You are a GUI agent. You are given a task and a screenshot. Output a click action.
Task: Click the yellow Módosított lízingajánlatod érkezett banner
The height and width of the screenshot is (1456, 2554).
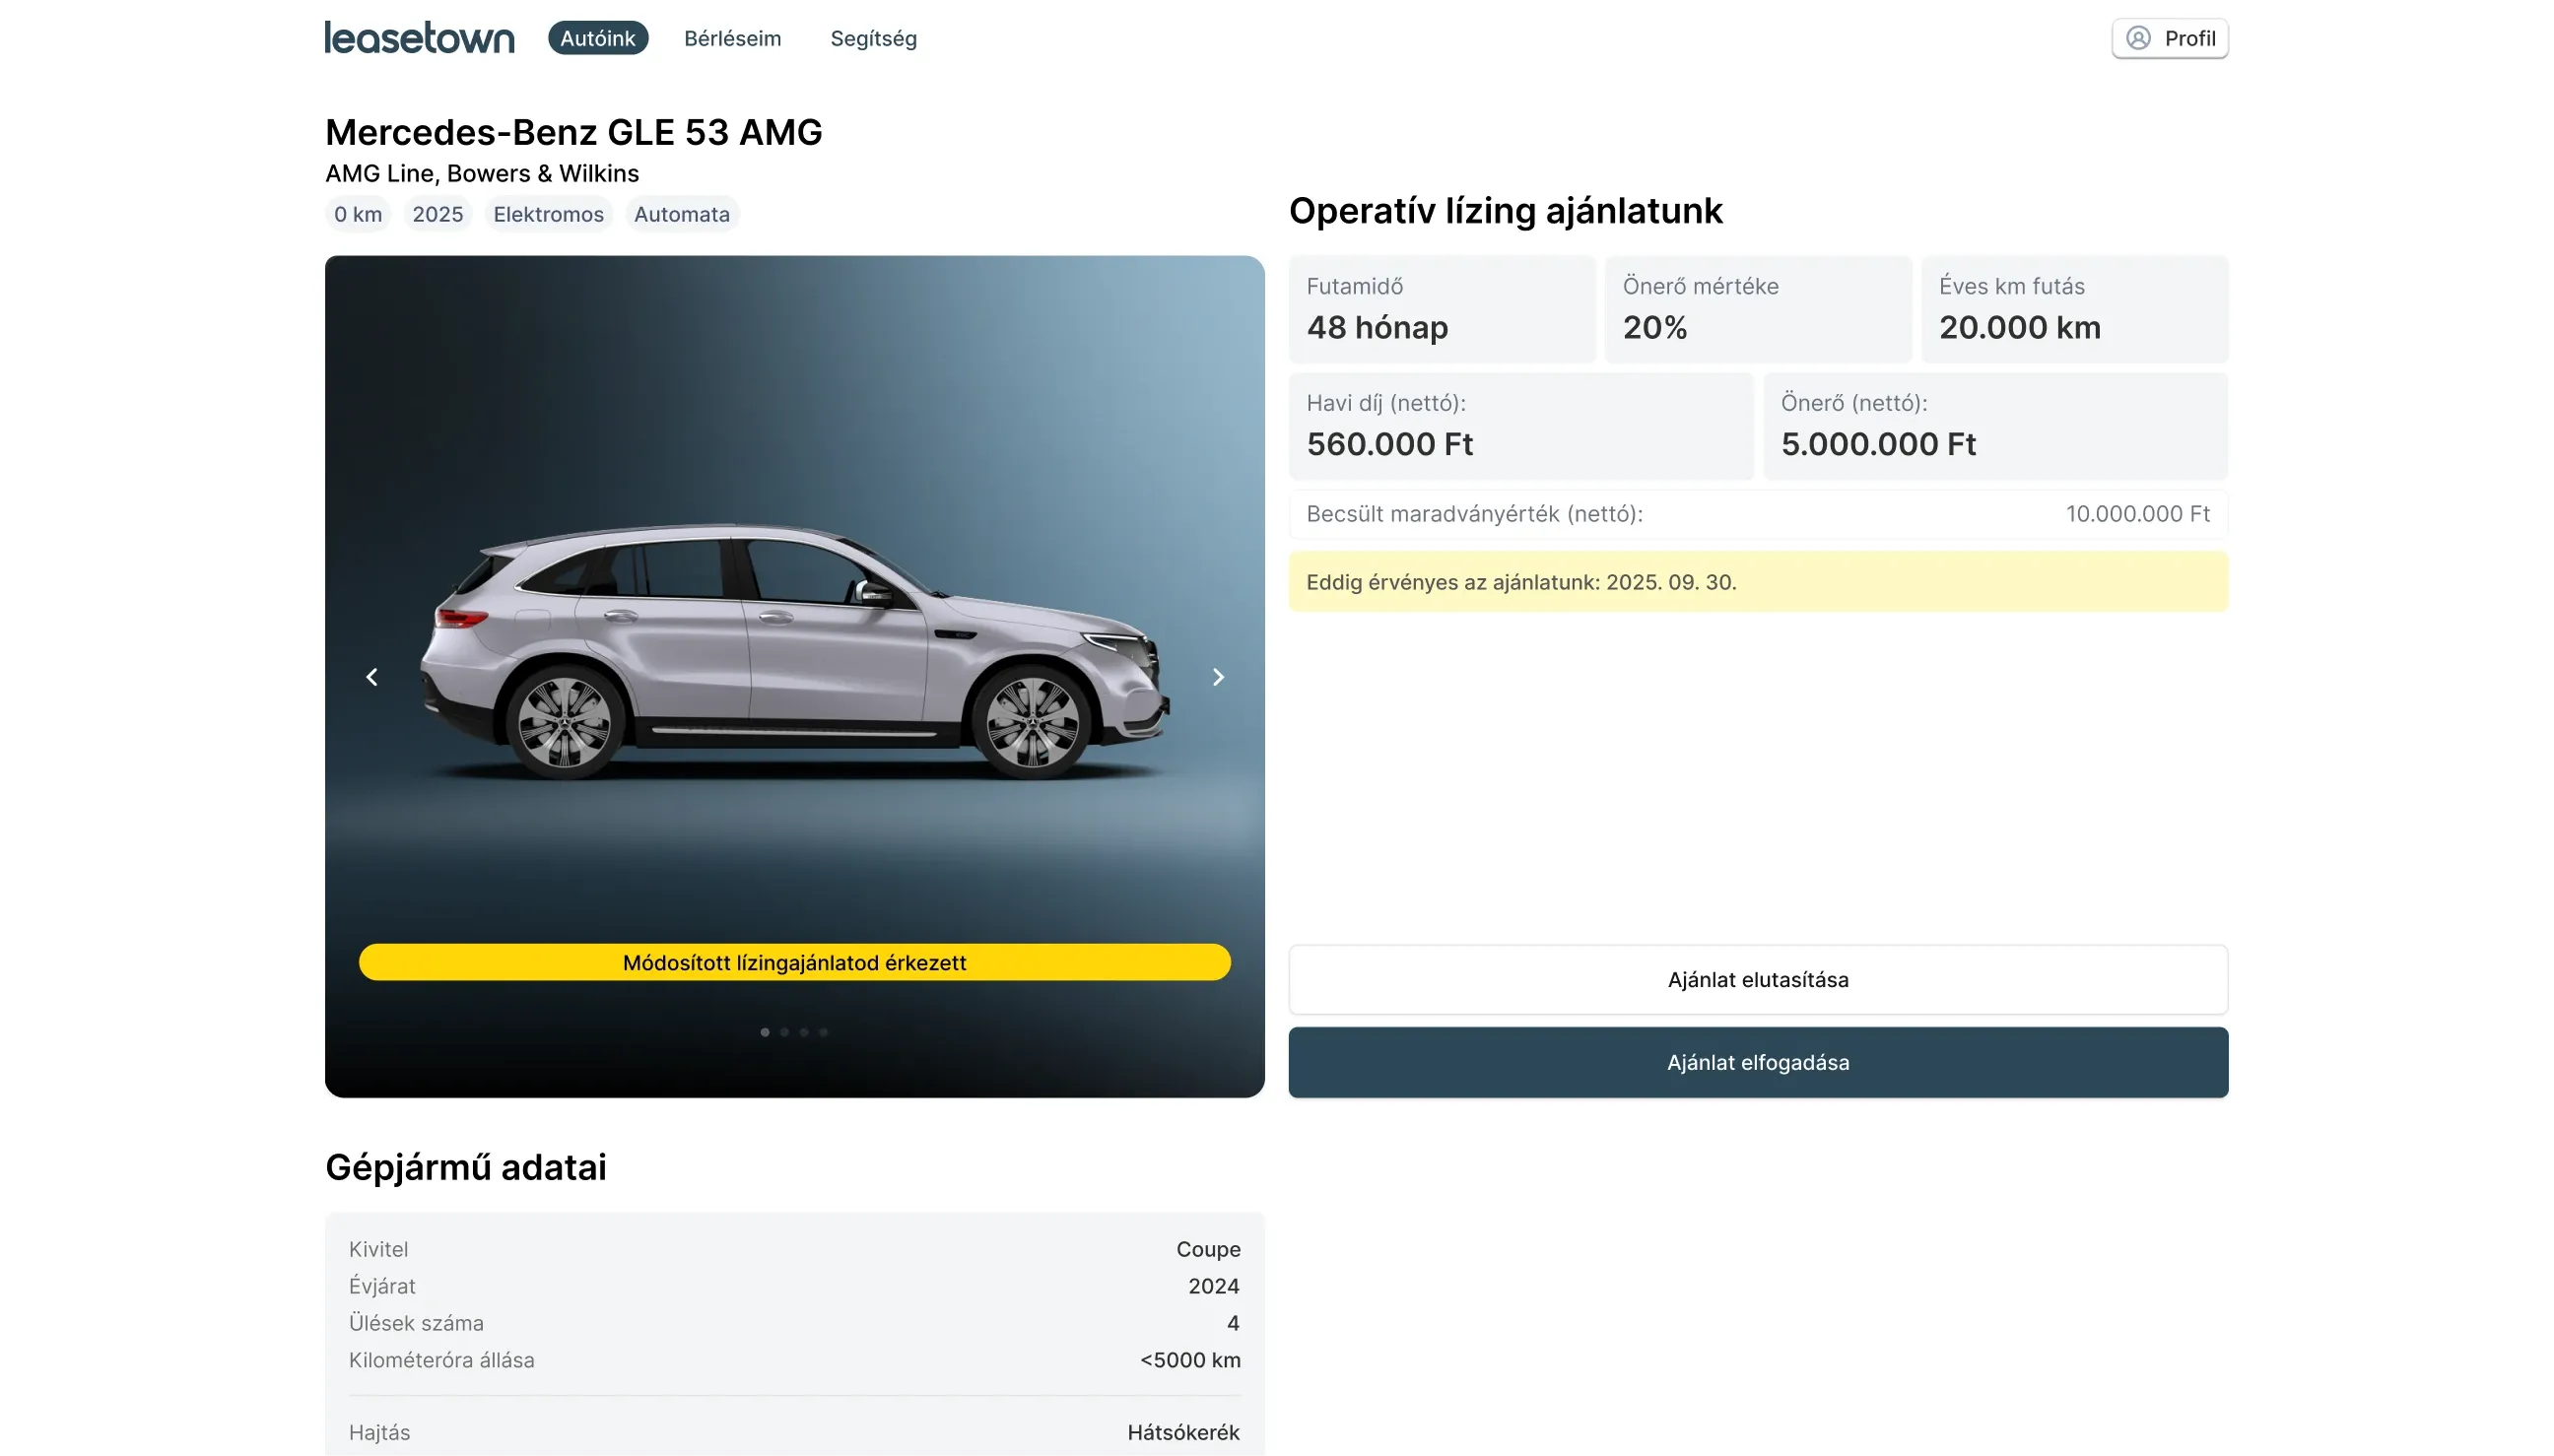point(794,962)
